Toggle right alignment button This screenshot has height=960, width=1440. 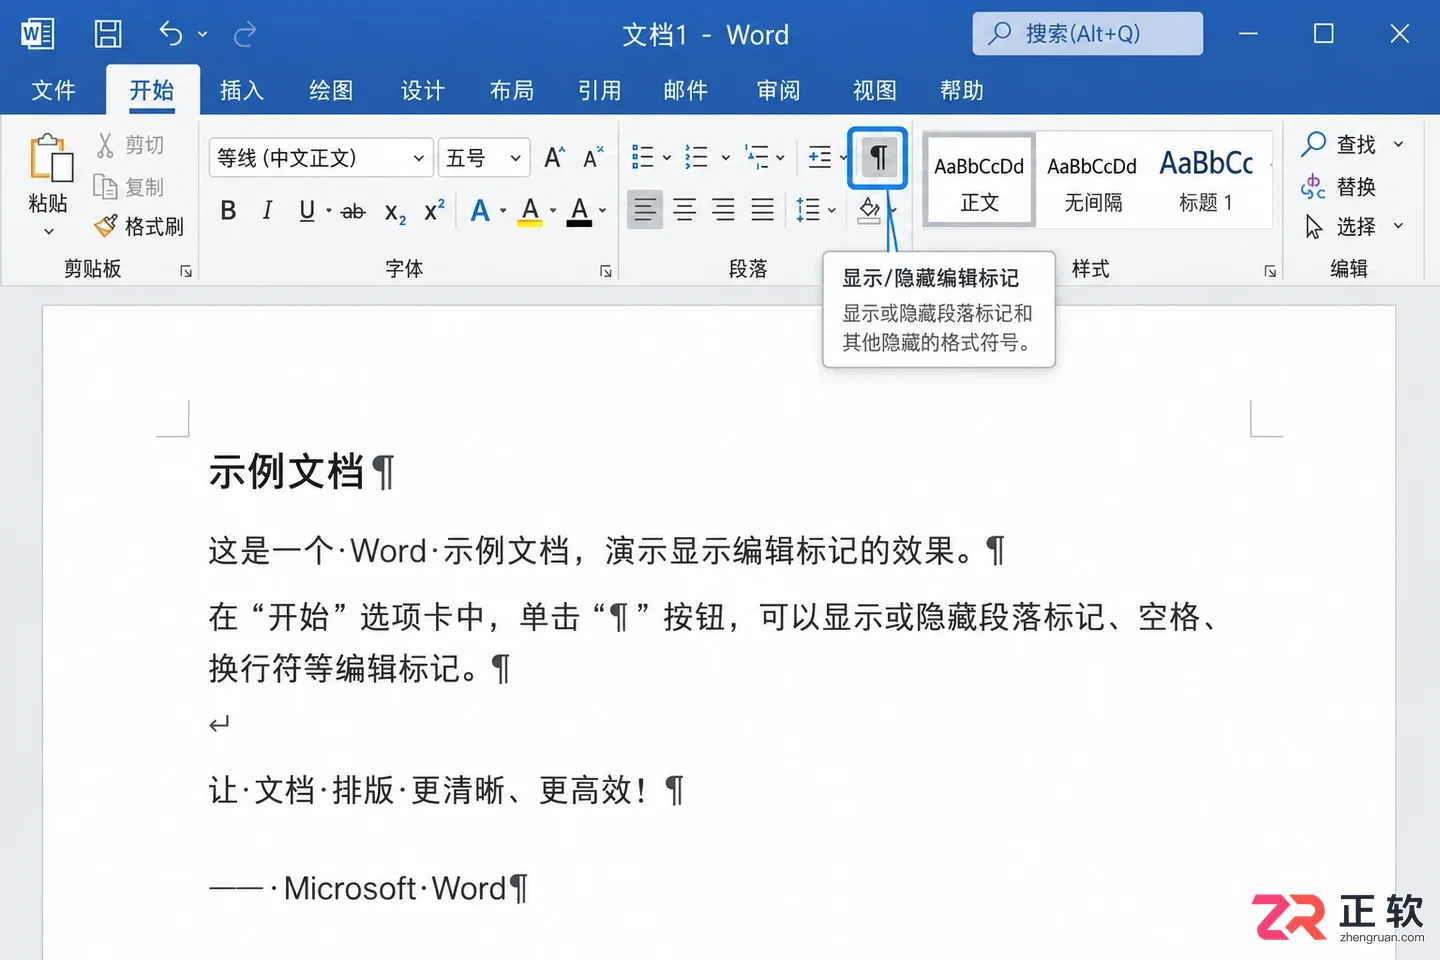(x=723, y=209)
